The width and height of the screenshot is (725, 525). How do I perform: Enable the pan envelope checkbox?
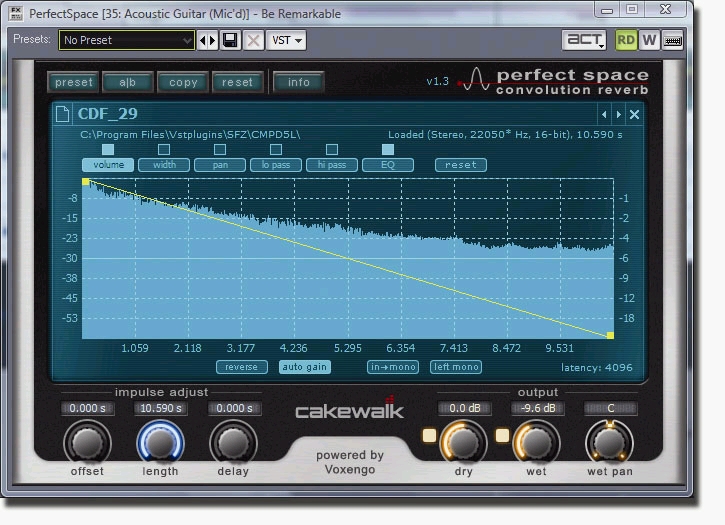220,149
